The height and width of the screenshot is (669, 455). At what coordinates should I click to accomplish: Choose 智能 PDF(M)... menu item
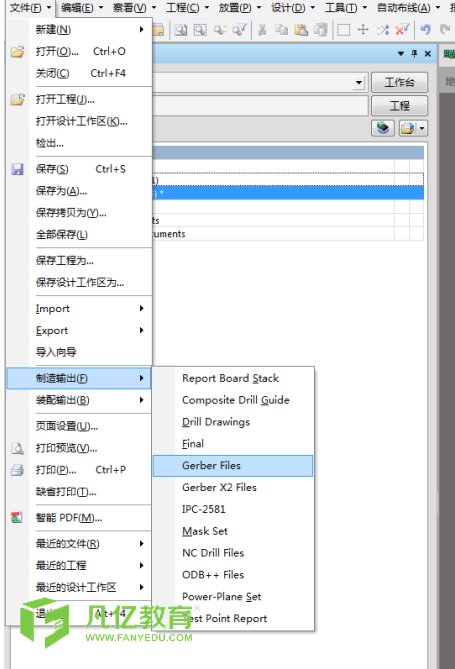(x=79, y=518)
